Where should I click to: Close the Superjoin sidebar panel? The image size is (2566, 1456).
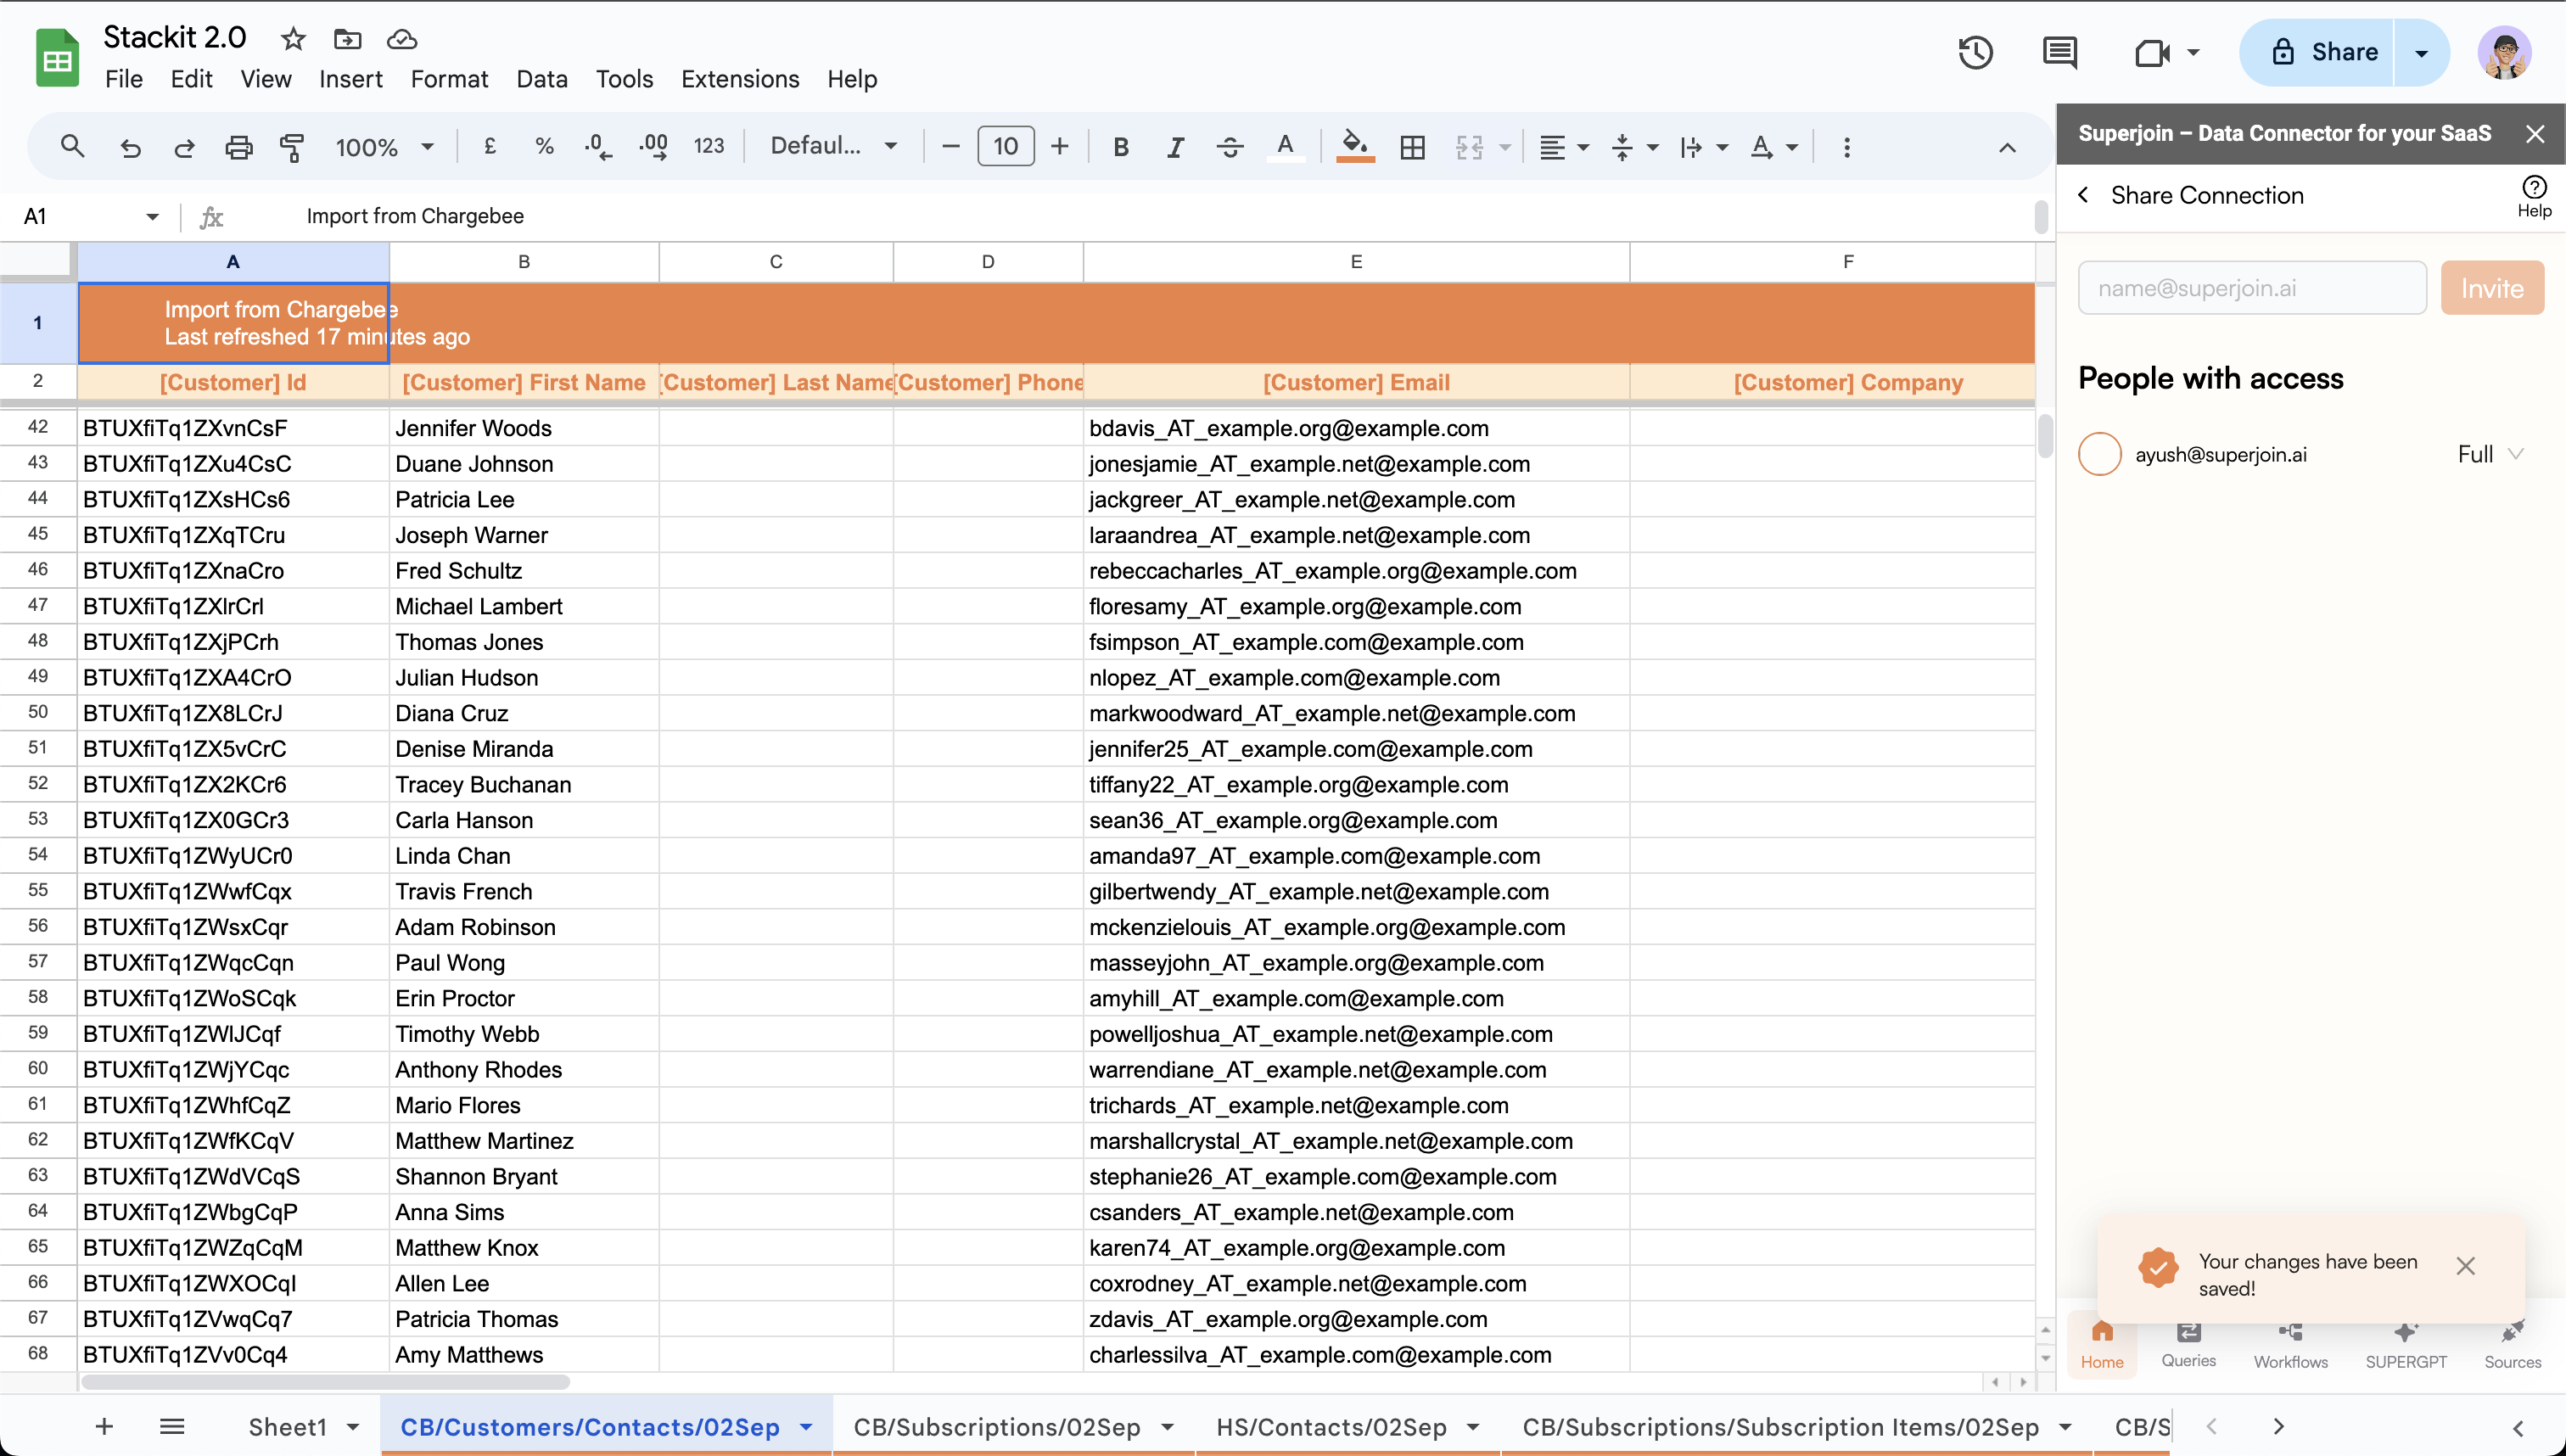click(x=2535, y=133)
